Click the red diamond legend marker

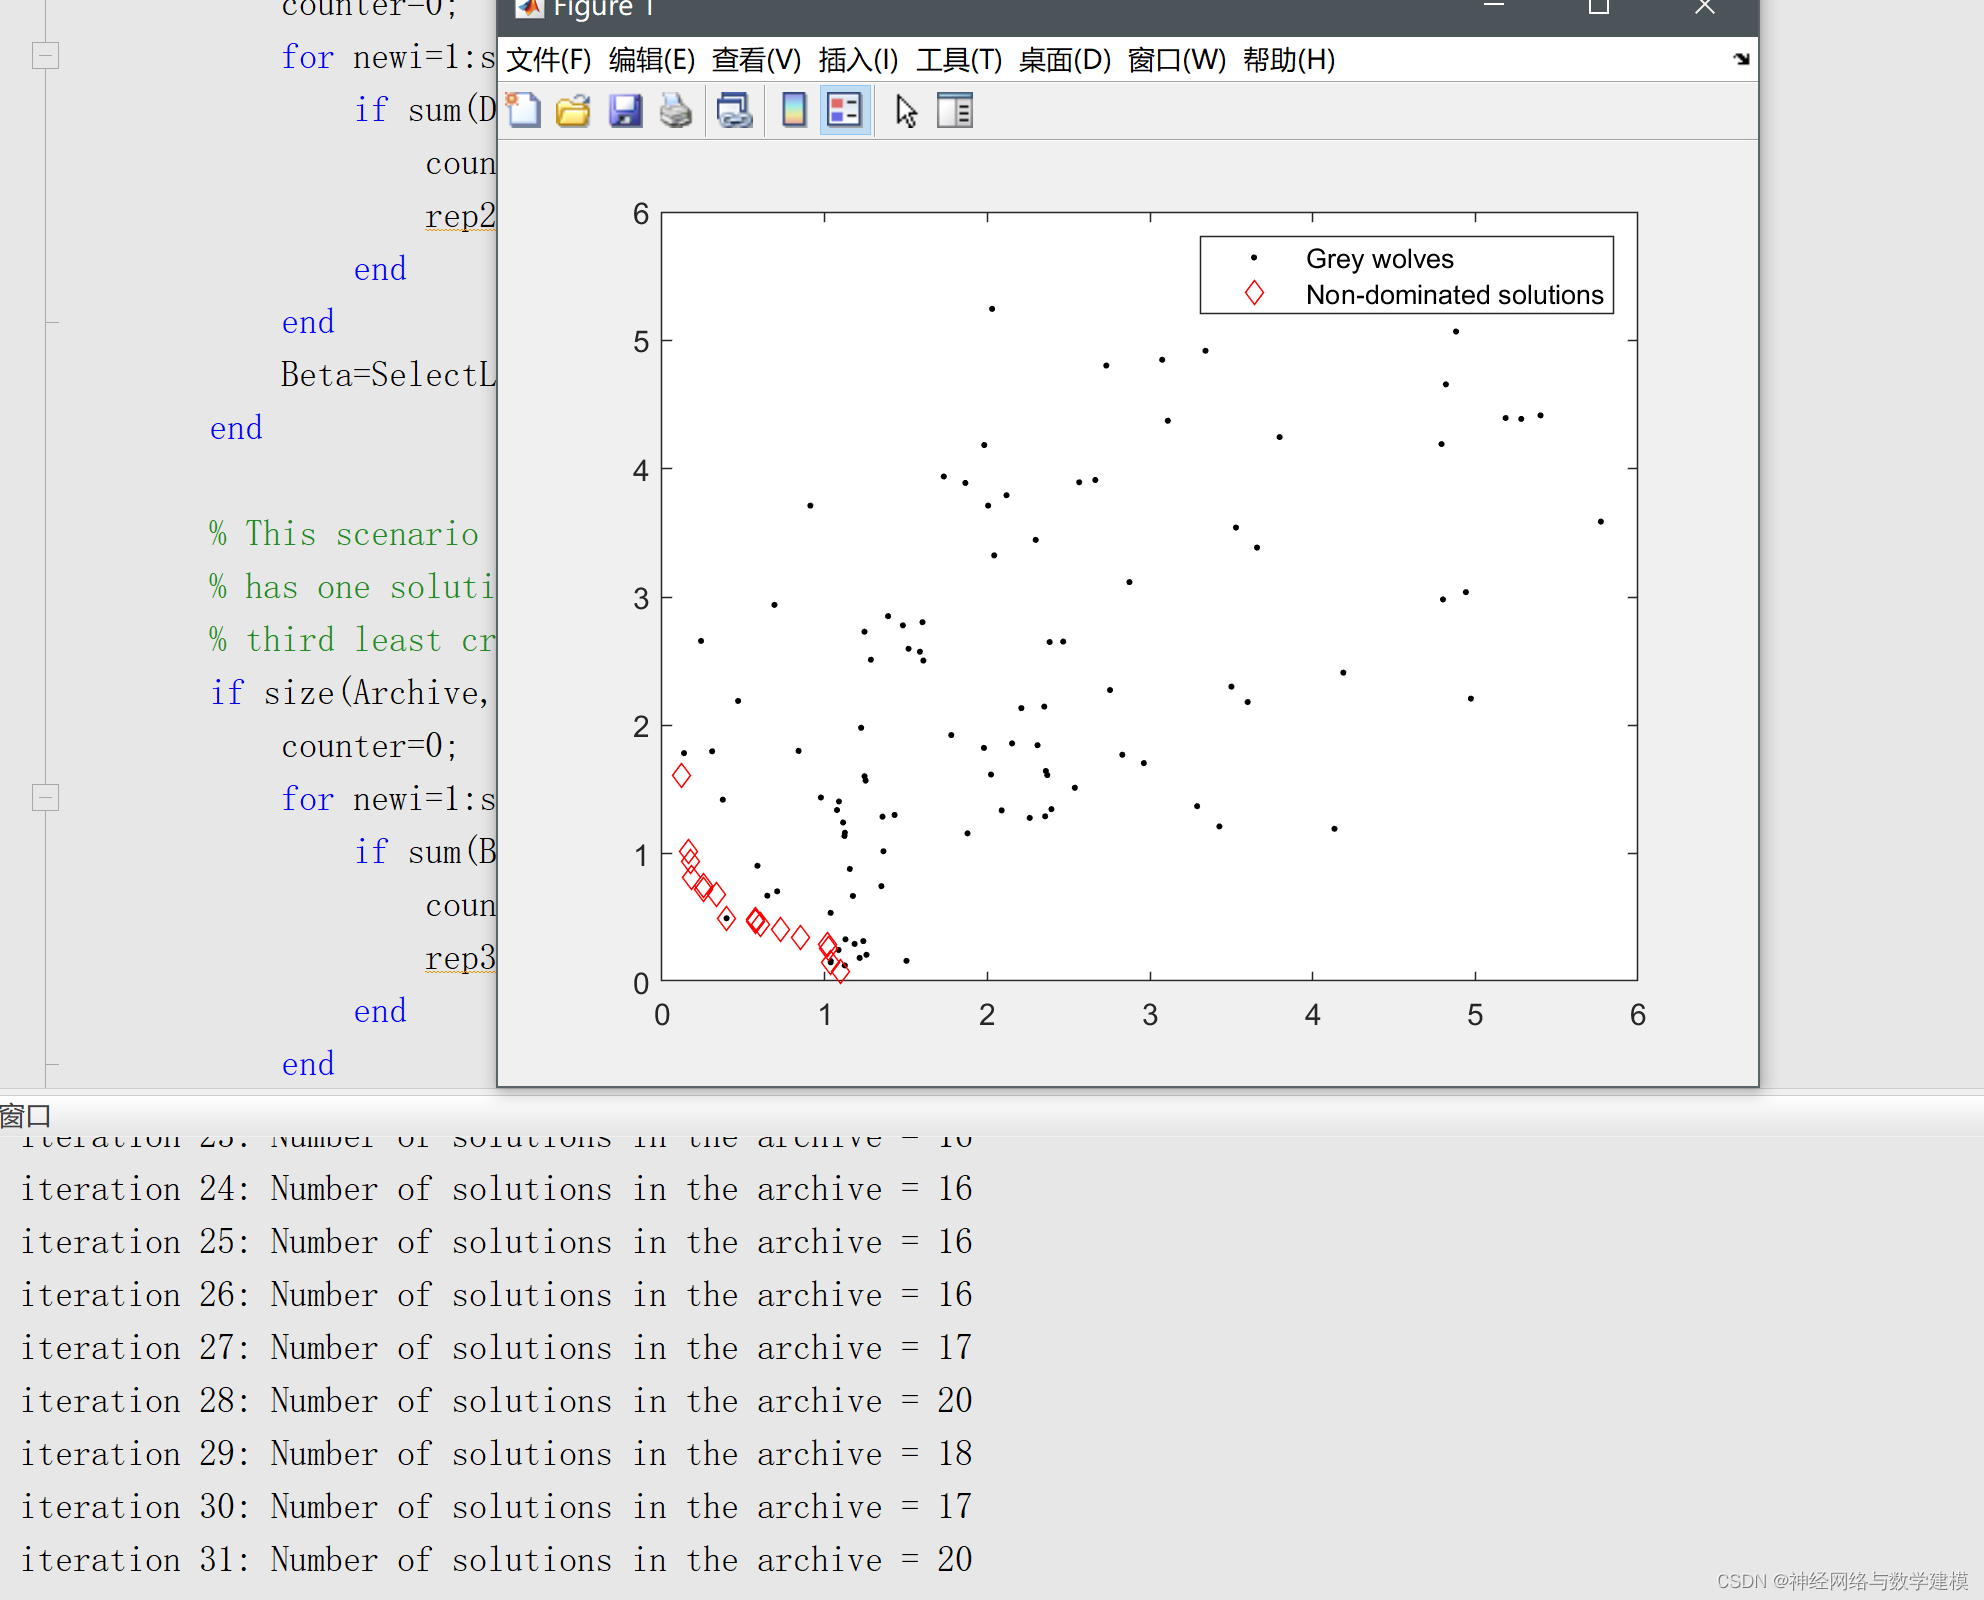pyautogui.click(x=1254, y=294)
